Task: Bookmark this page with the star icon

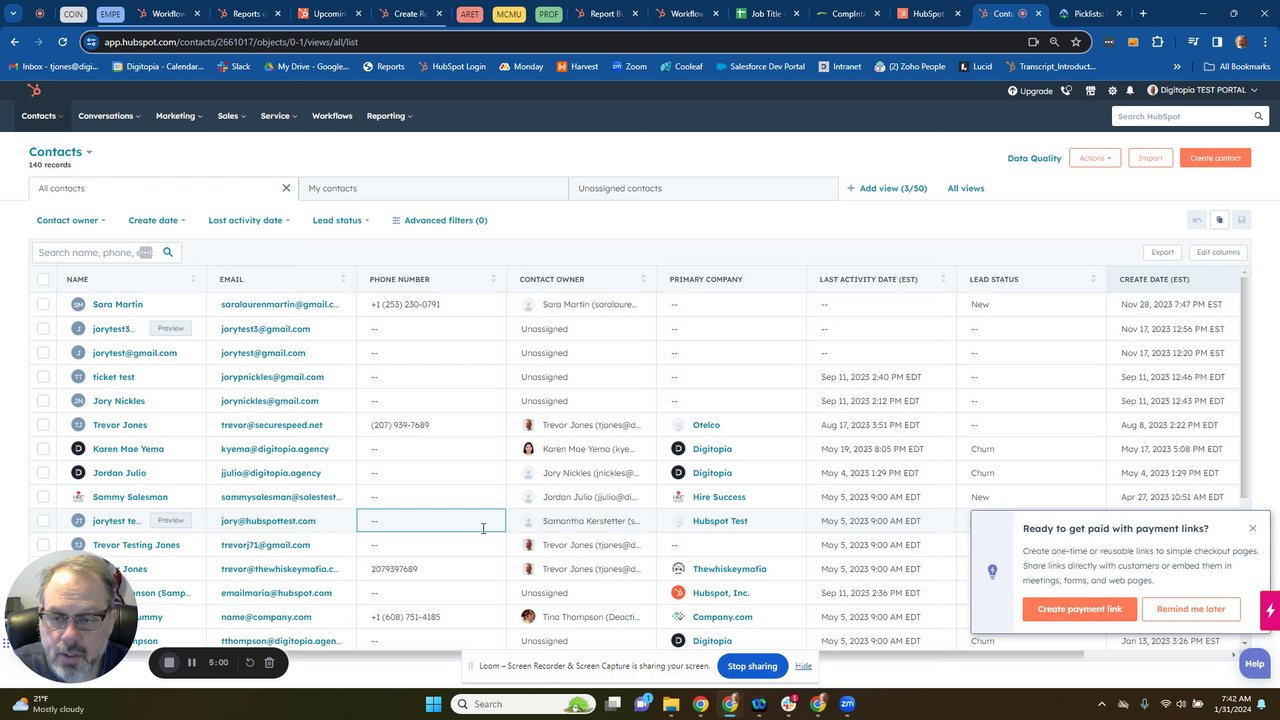Action: pyautogui.click(x=1076, y=42)
